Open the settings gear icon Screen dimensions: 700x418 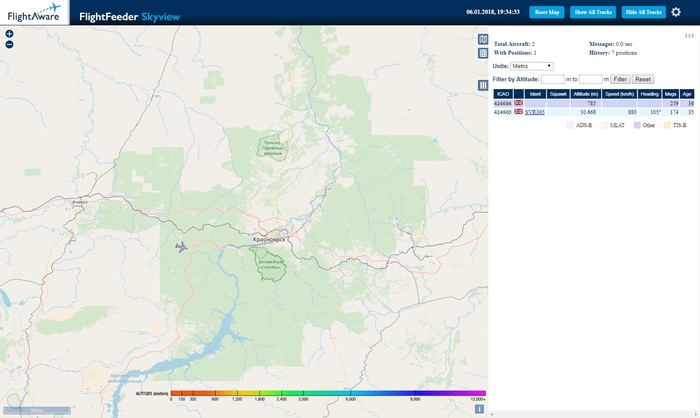pyautogui.click(x=676, y=12)
